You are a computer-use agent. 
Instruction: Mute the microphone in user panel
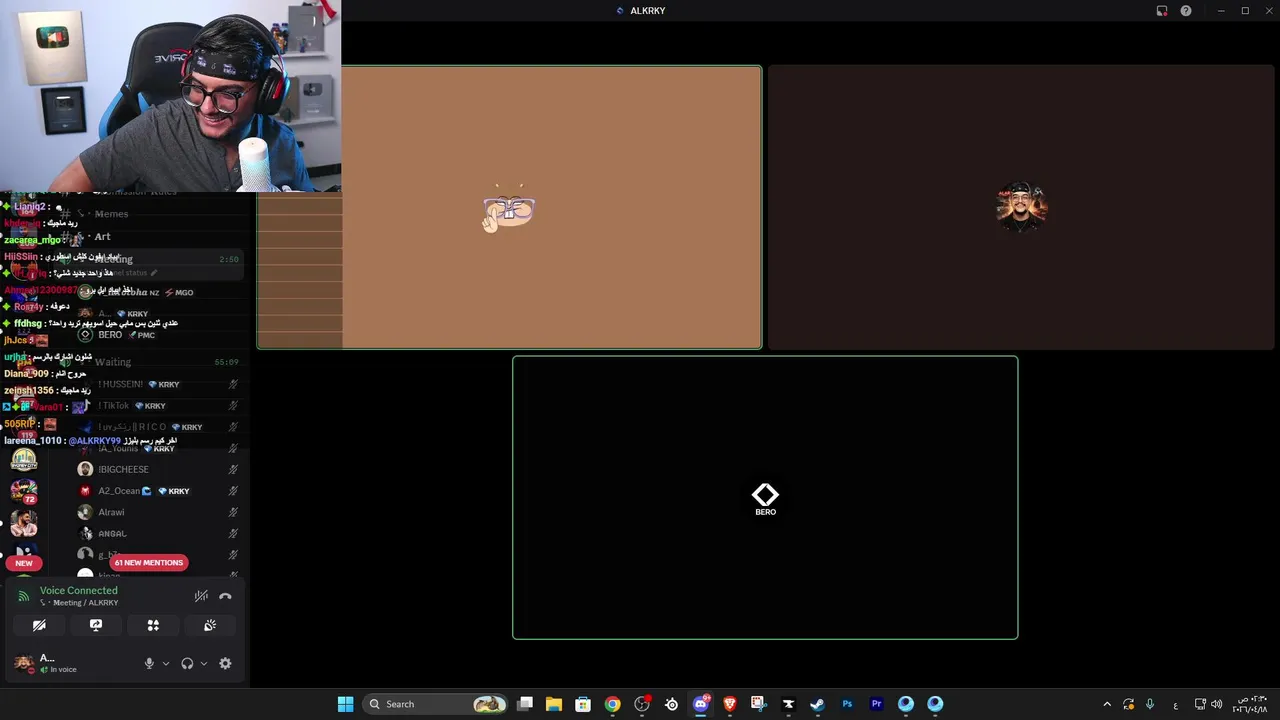pos(149,663)
